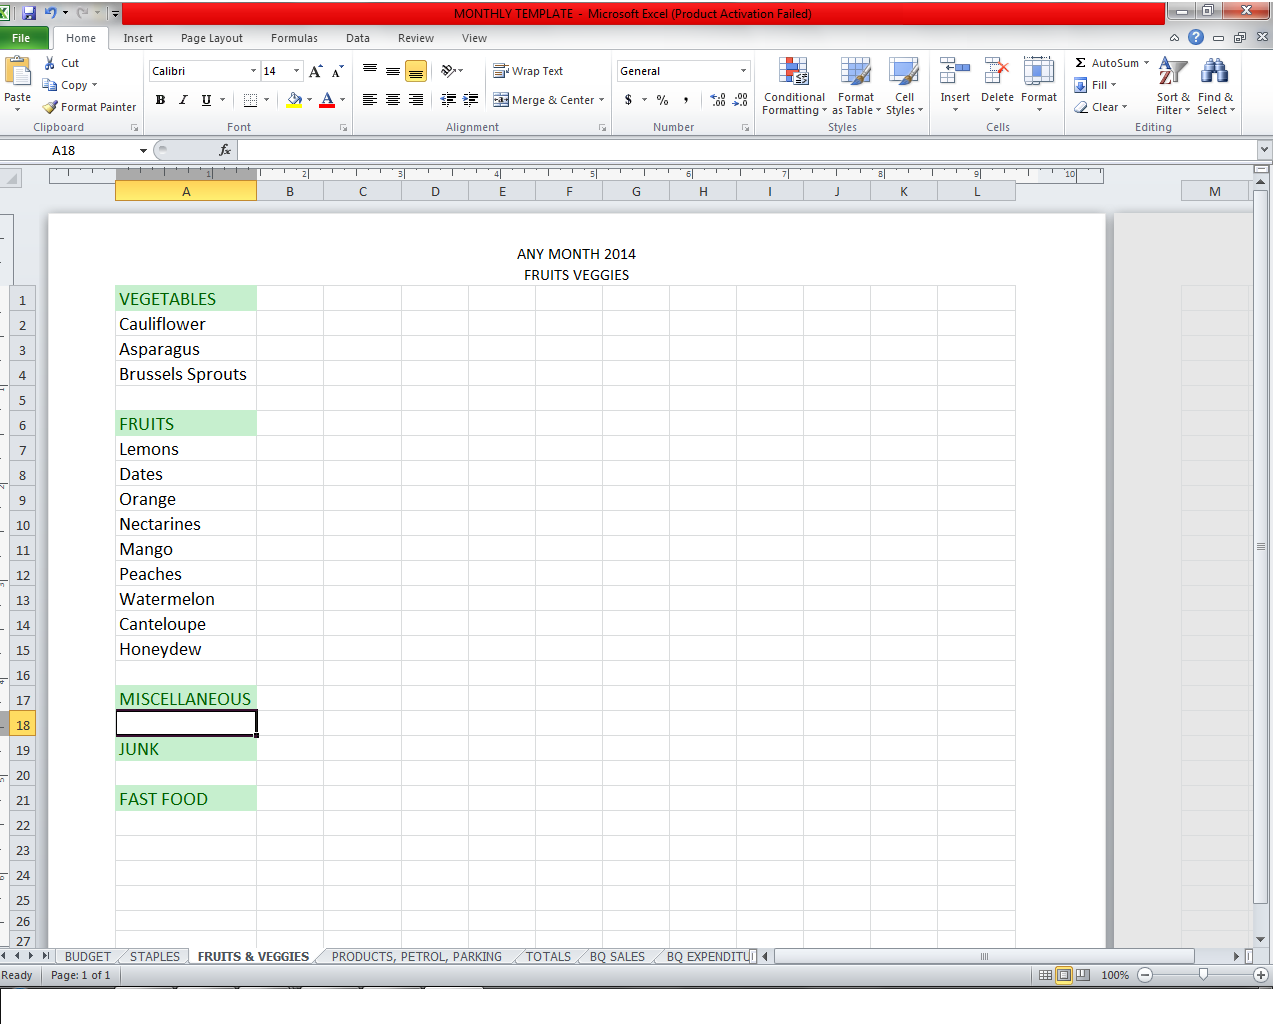Open the font size dropdown
The image size is (1280, 1024).
click(296, 71)
